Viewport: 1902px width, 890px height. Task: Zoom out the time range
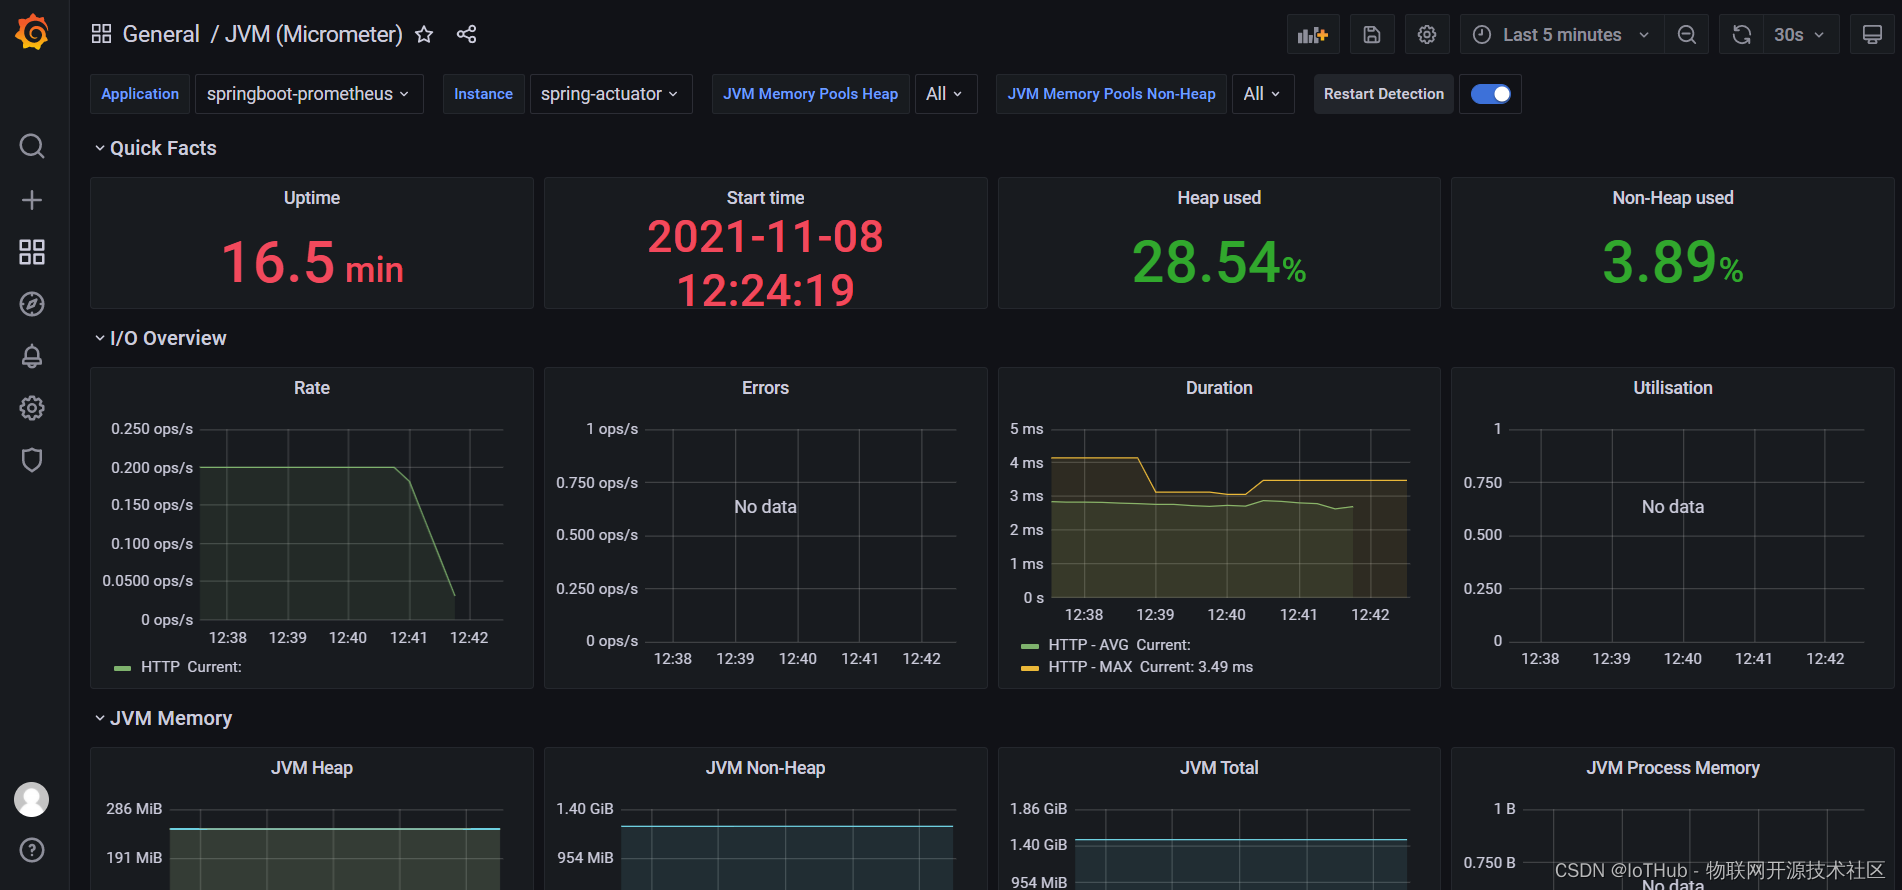(1687, 35)
